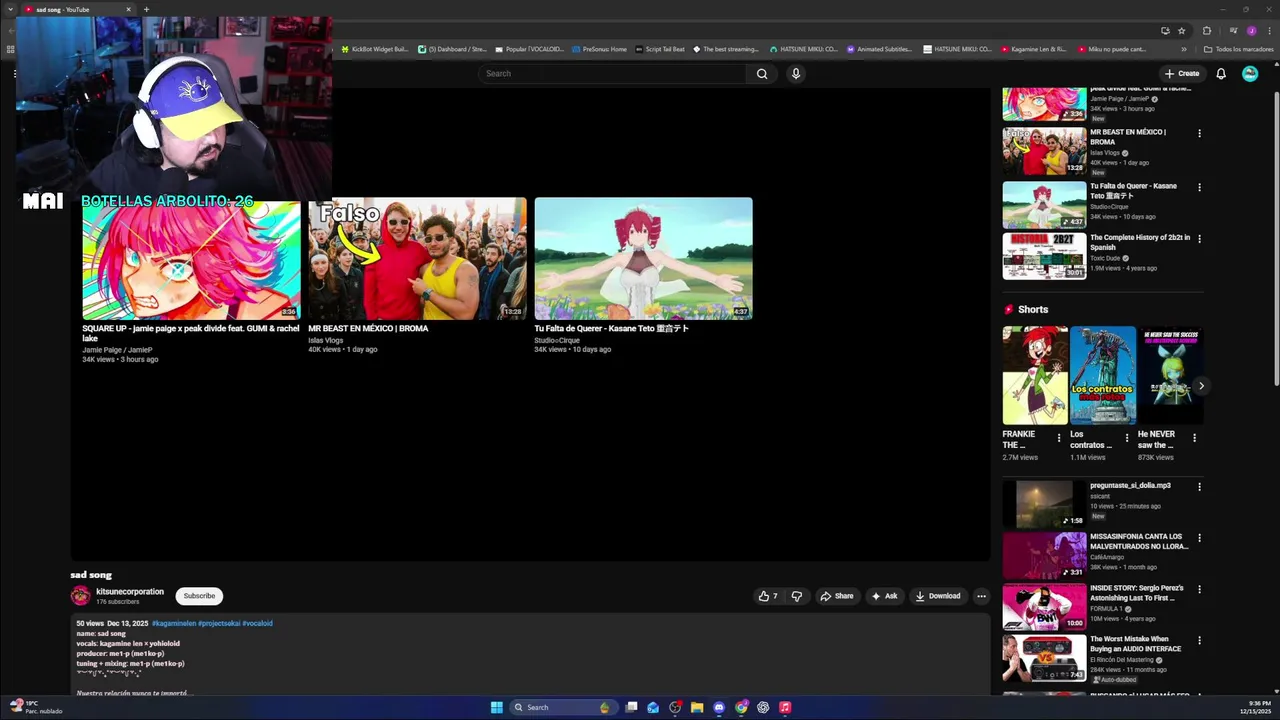This screenshot has height=720, width=1280.
Task: Open the FRANKIE short thumbnail
Action: point(1035,375)
